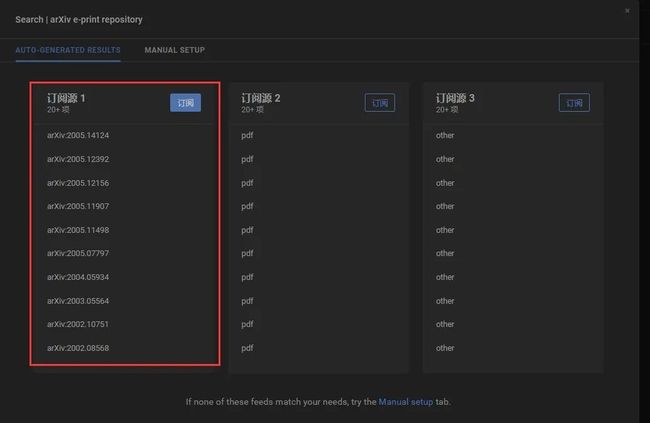Click the 订阅源 3 heading
The height and width of the screenshot is (423, 650).
tap(455, 98)
